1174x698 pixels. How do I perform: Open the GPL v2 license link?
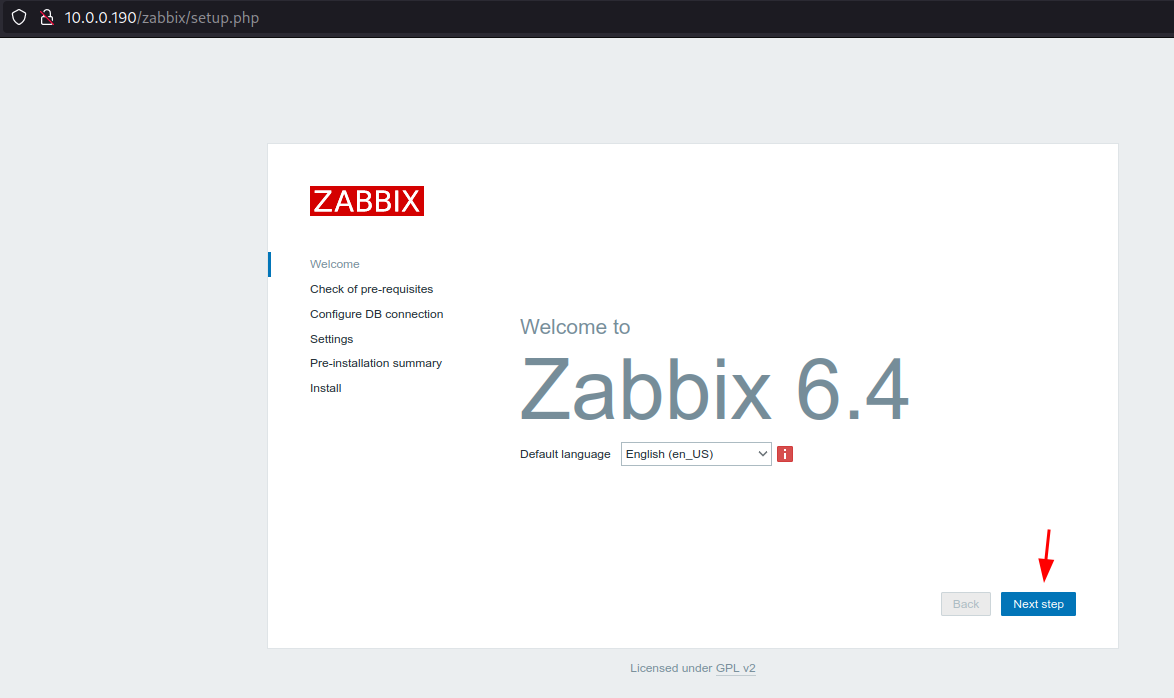click(x=735, y=668)
